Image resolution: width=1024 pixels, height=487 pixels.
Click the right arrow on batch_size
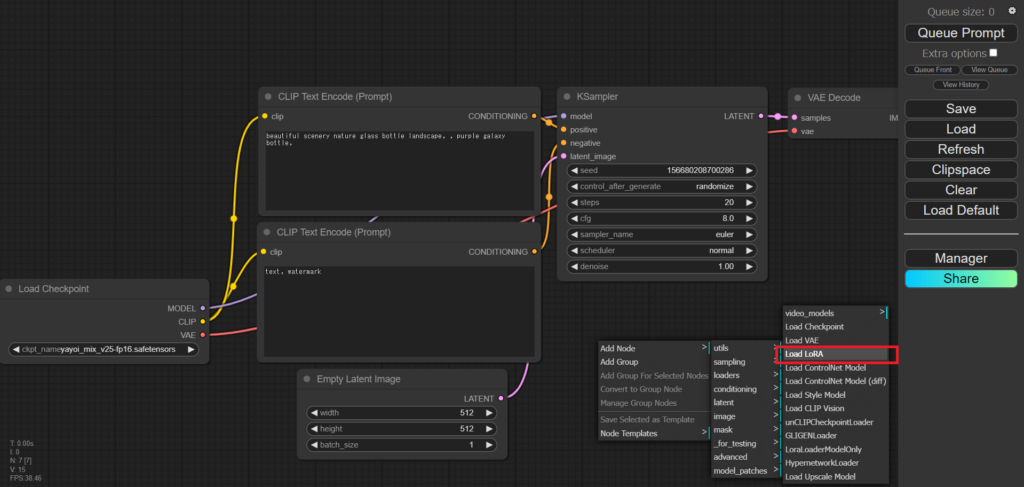tap(489, 444)
